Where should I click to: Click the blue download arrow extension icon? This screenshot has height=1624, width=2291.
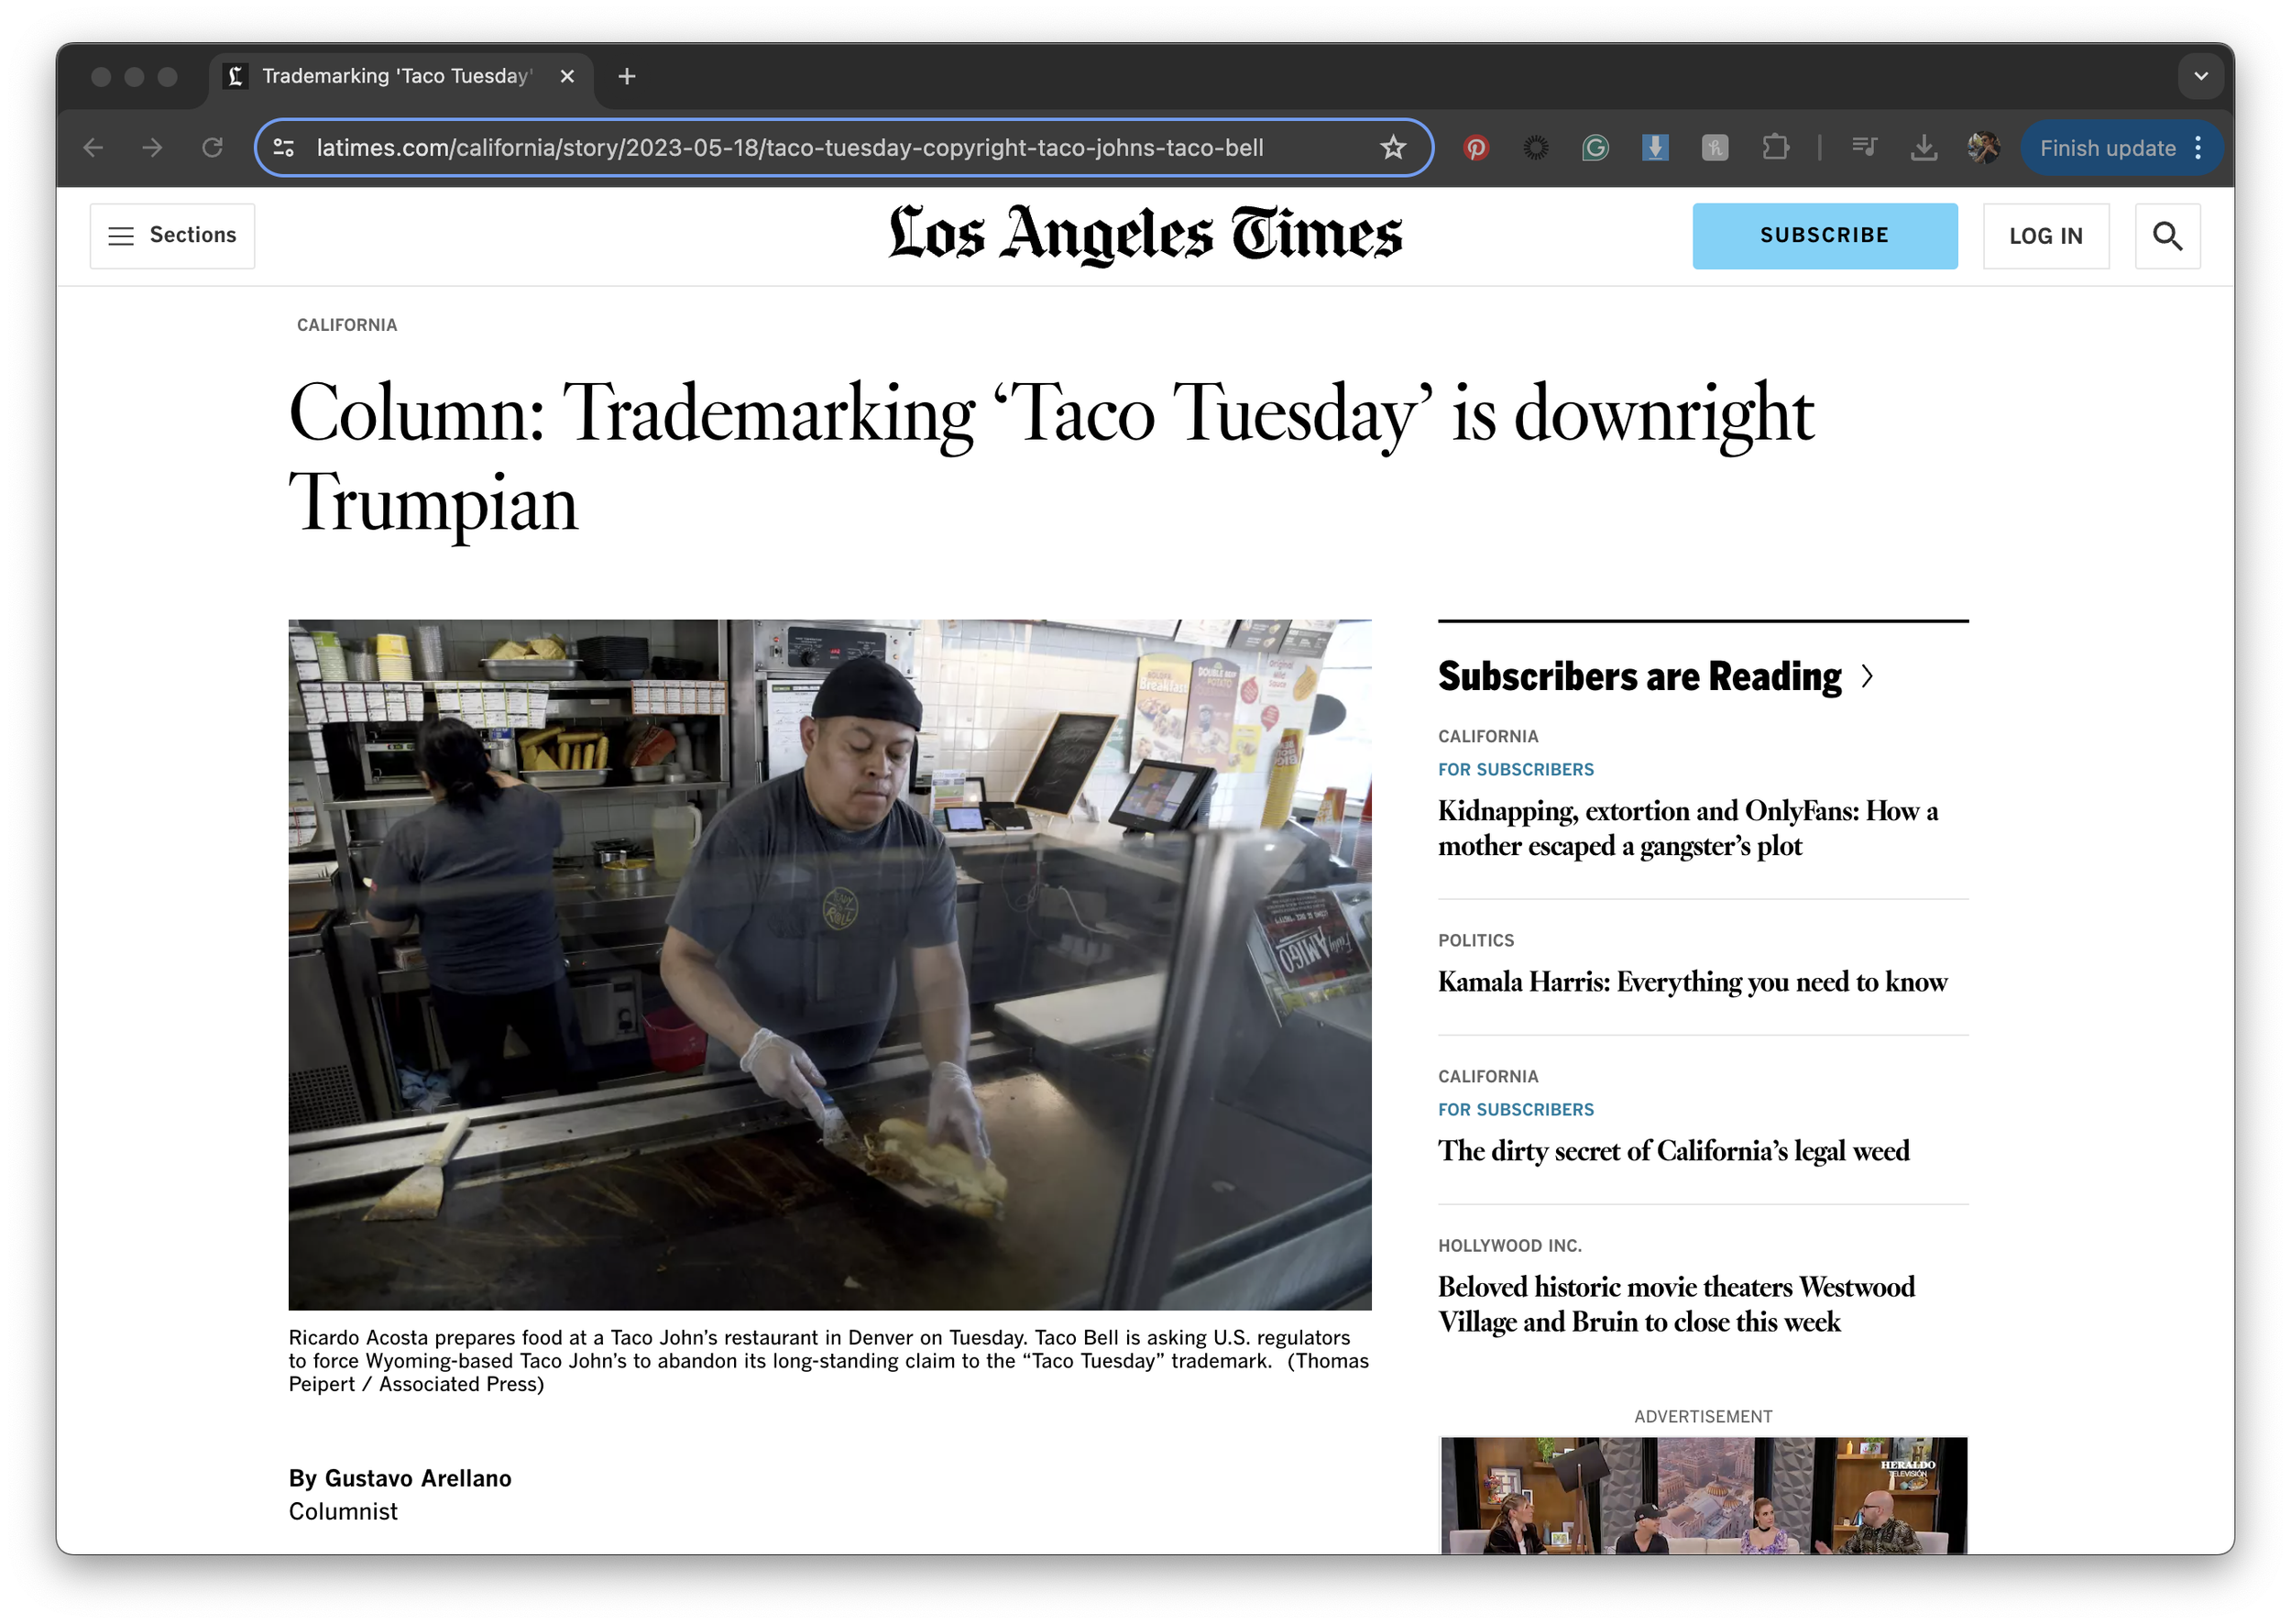pyautogui.click(x=1656, y=148)
